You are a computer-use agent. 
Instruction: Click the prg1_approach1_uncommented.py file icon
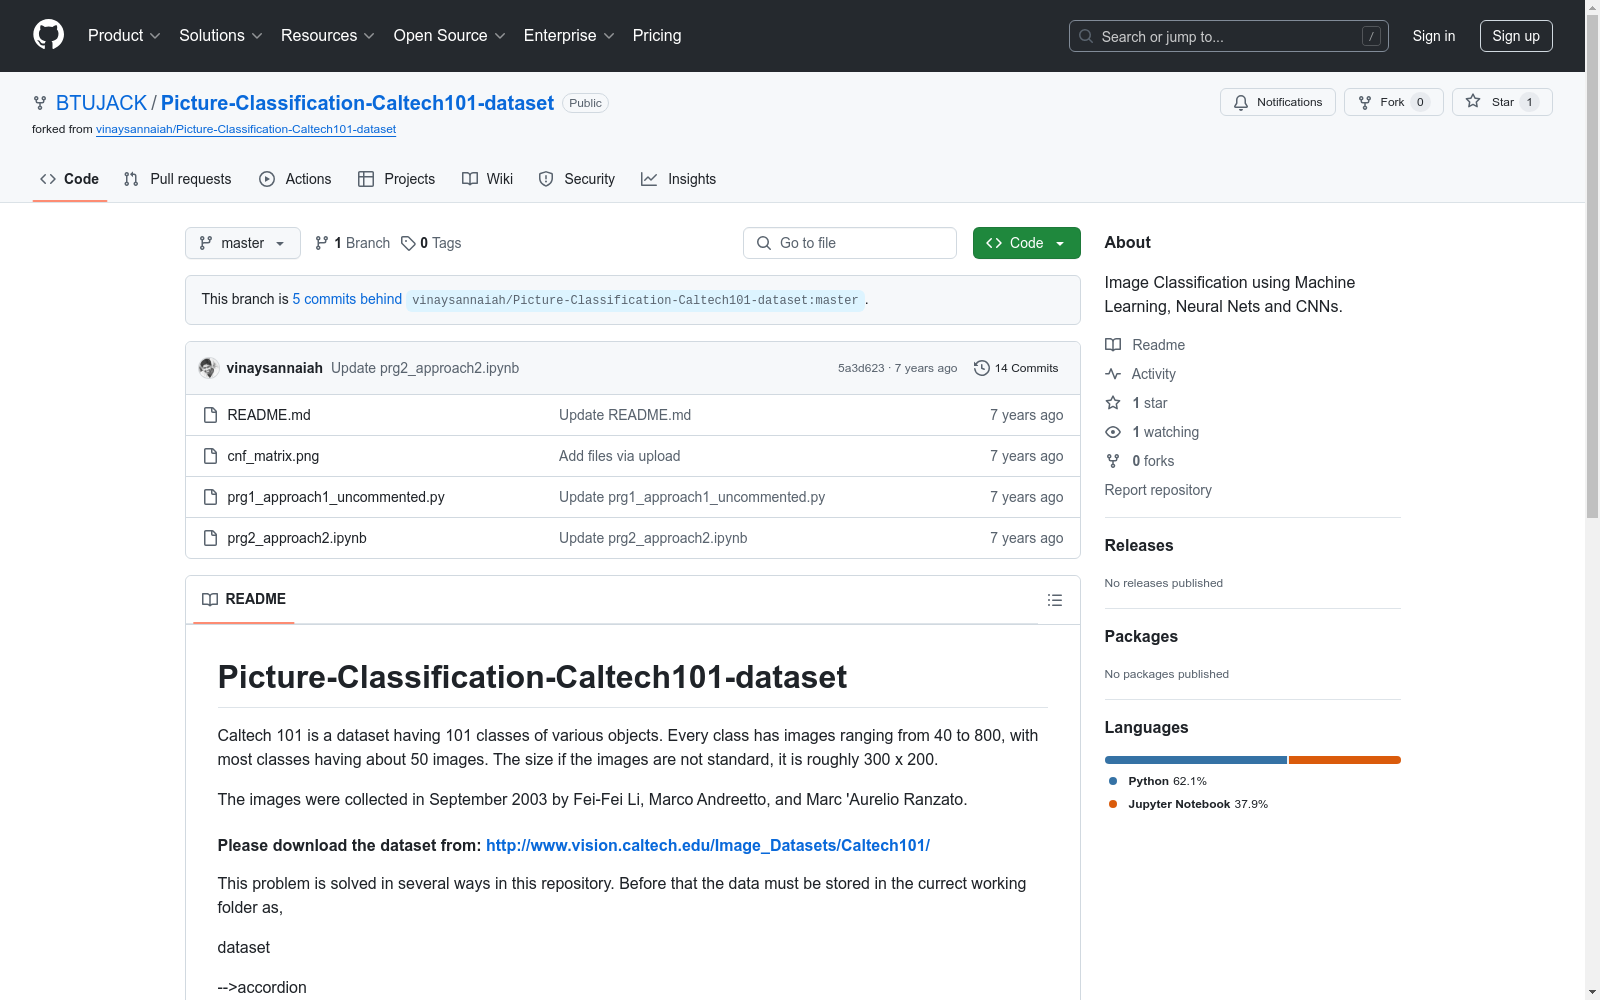[x=210, y=497]
